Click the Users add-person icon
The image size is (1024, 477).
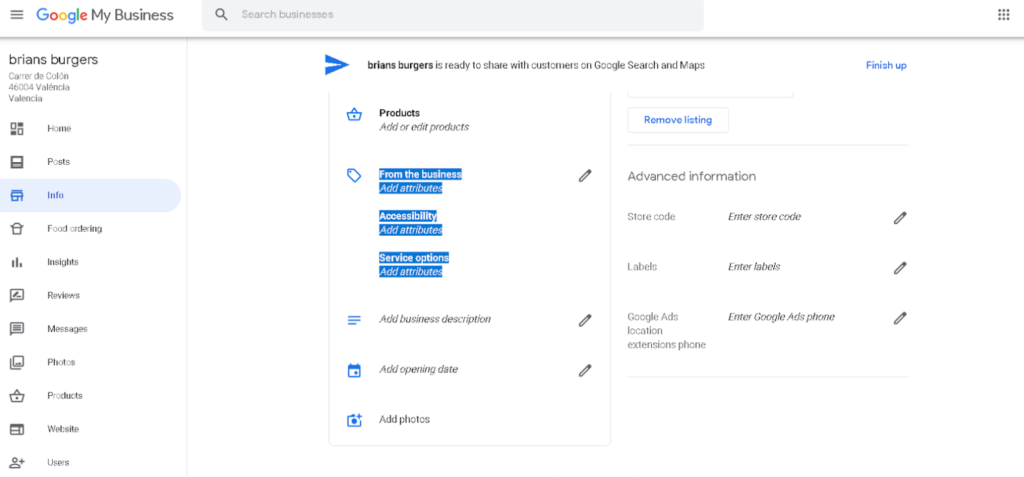coord(17,463)
